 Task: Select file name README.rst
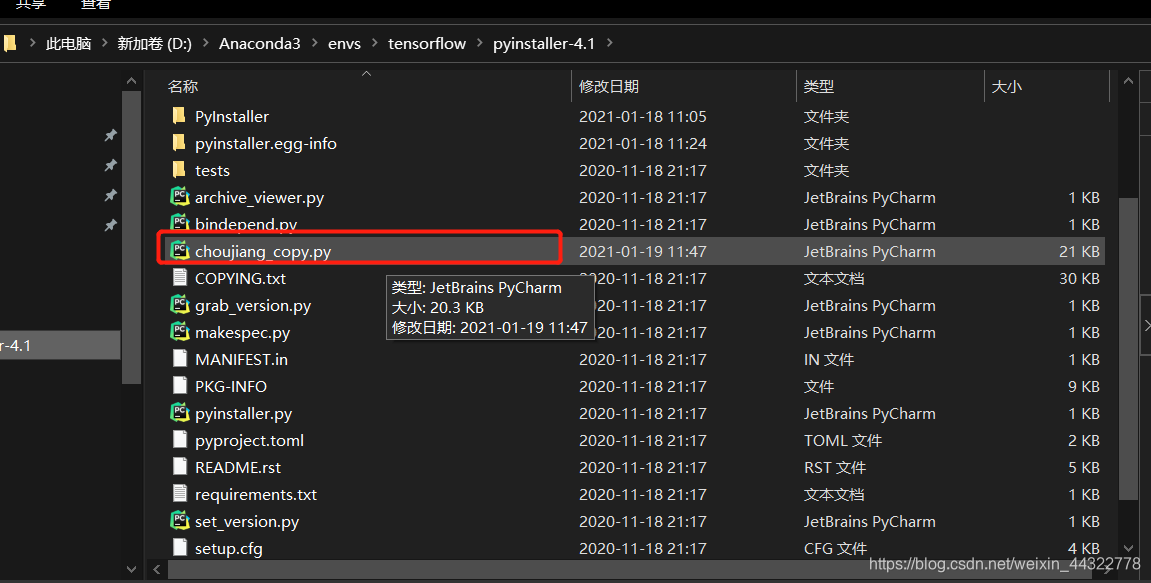[238, 467]
